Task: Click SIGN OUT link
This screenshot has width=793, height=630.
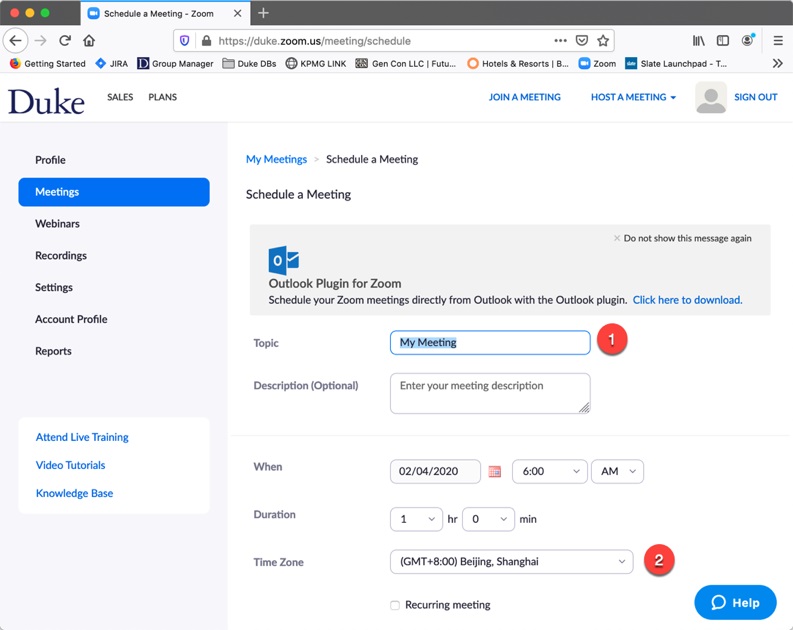Action: coord(756,97)
